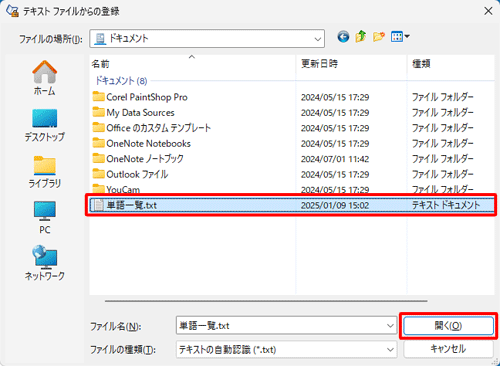Click Corel PaintShop Pro's date cell
The width and height of the screenshot is (500, 366).
(335, 97)
